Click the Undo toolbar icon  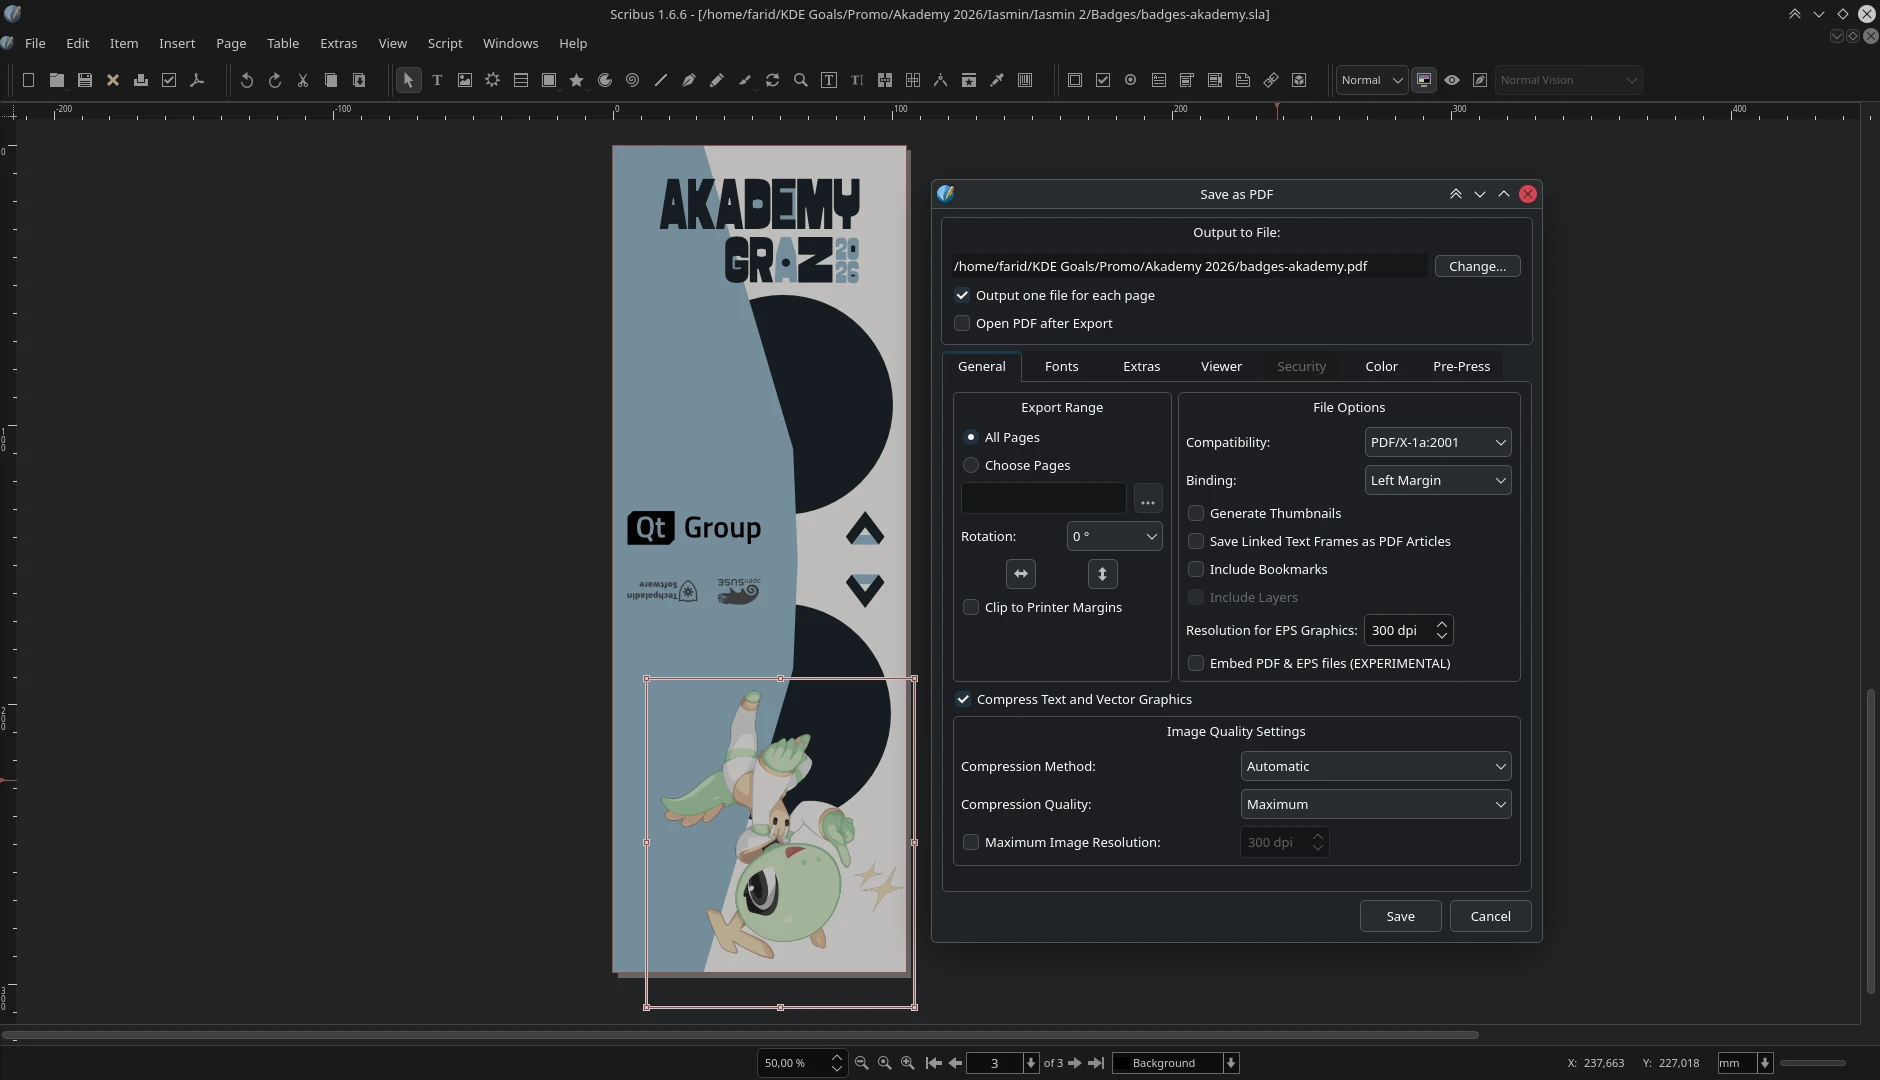click(x=247, y=80)
